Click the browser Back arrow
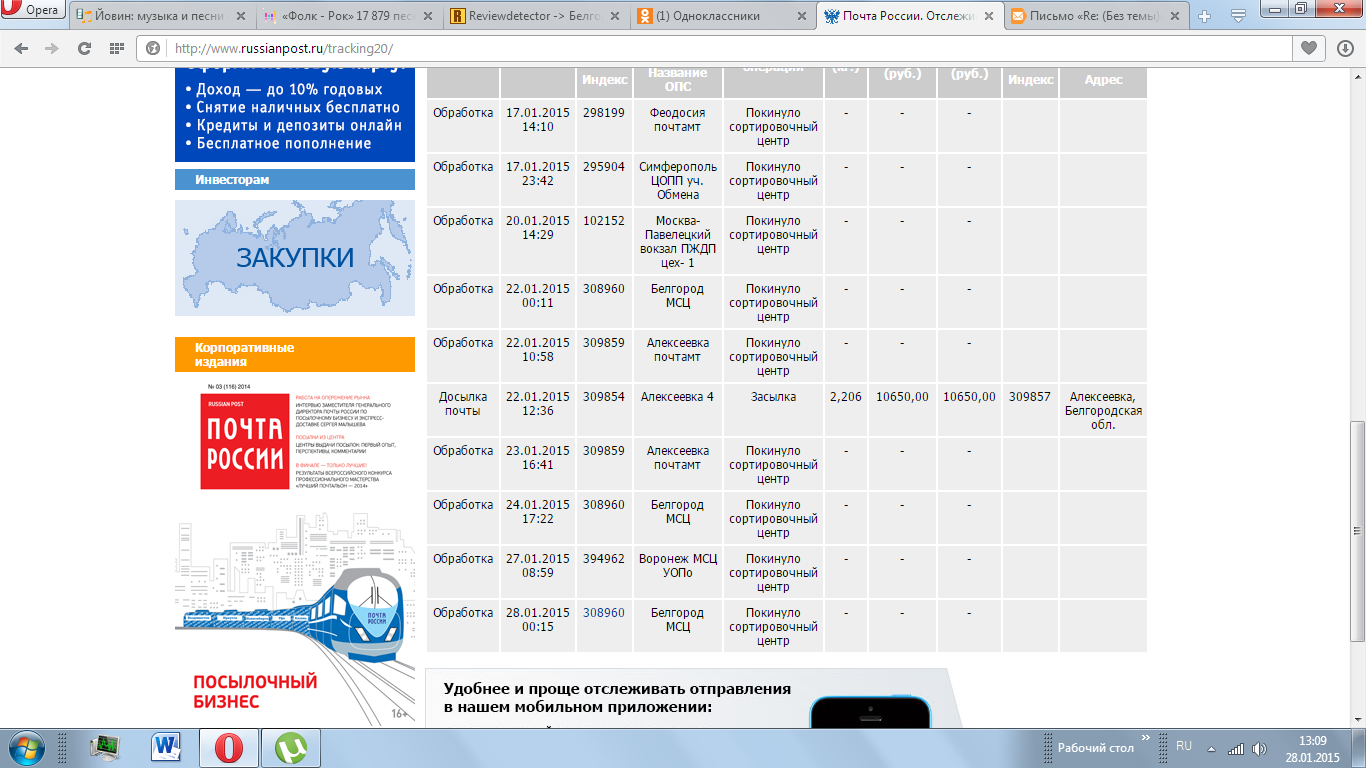The width and height of the screenshot is (1366, 768). (x=22, y=48)
